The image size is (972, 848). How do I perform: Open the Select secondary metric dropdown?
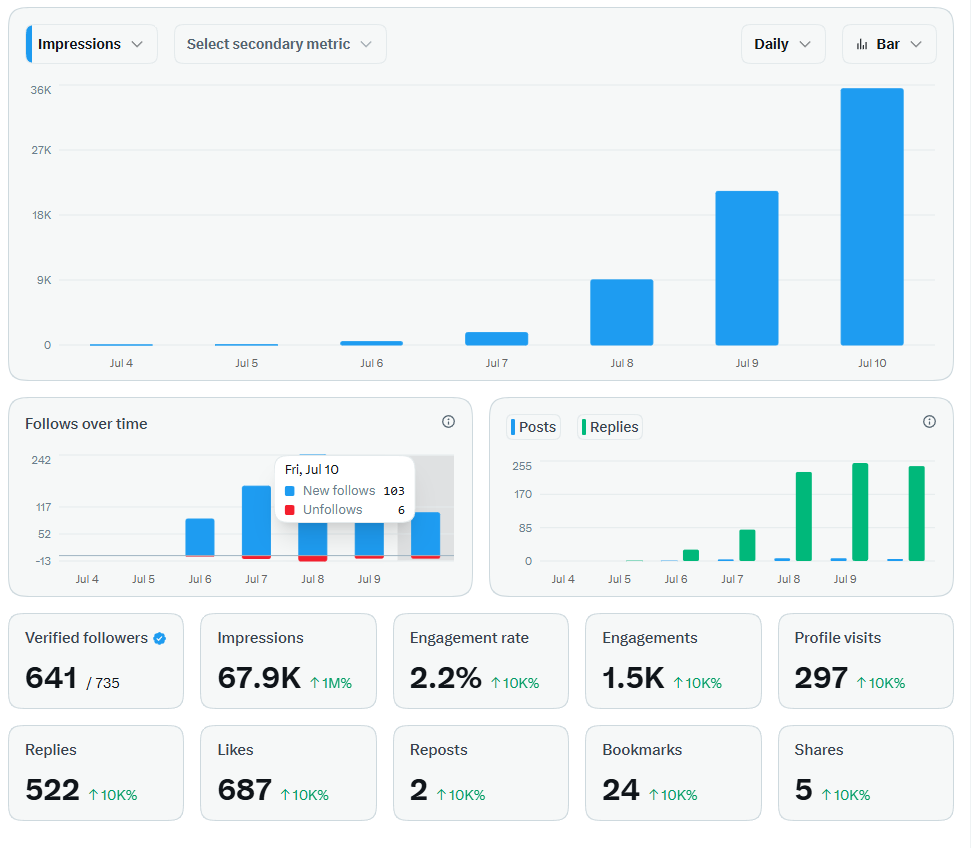pos(280,44)
